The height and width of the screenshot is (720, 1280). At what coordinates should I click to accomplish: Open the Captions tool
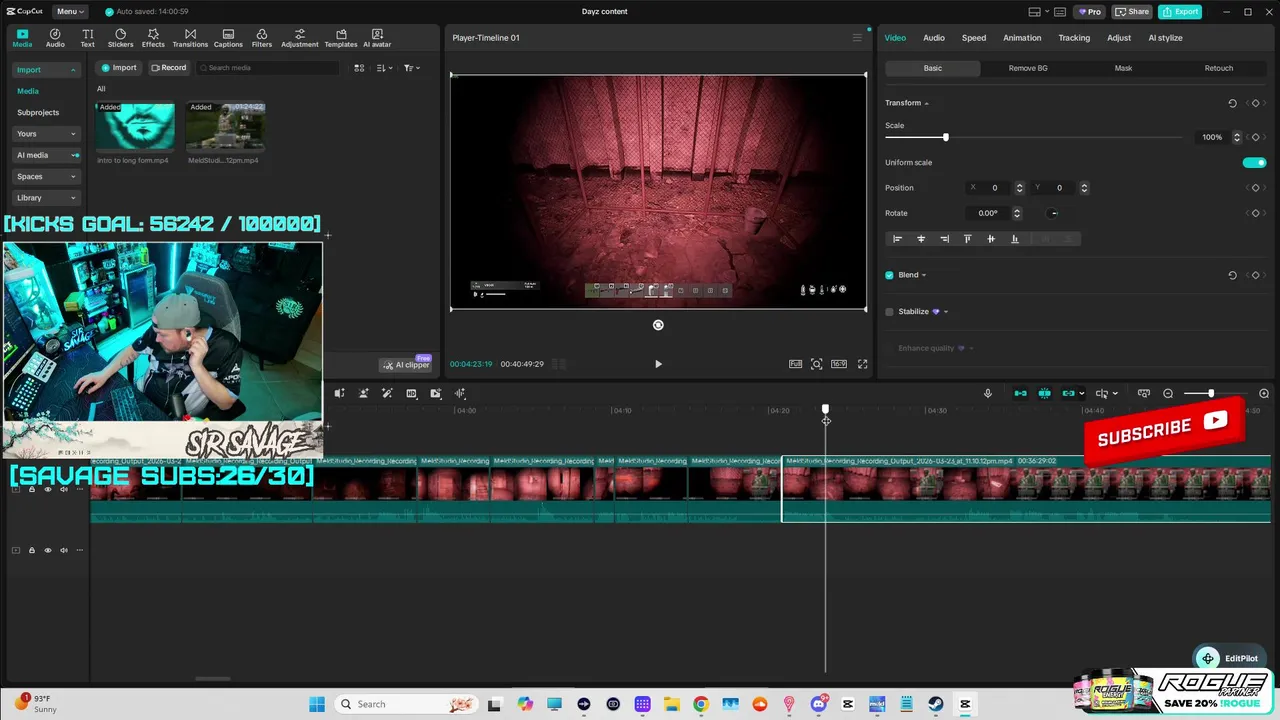tap(228, 38)
